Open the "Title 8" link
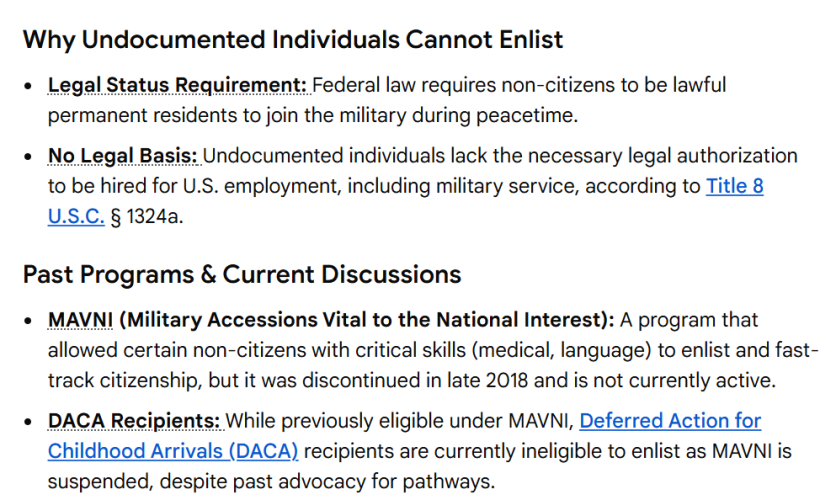 click(734, 187)
